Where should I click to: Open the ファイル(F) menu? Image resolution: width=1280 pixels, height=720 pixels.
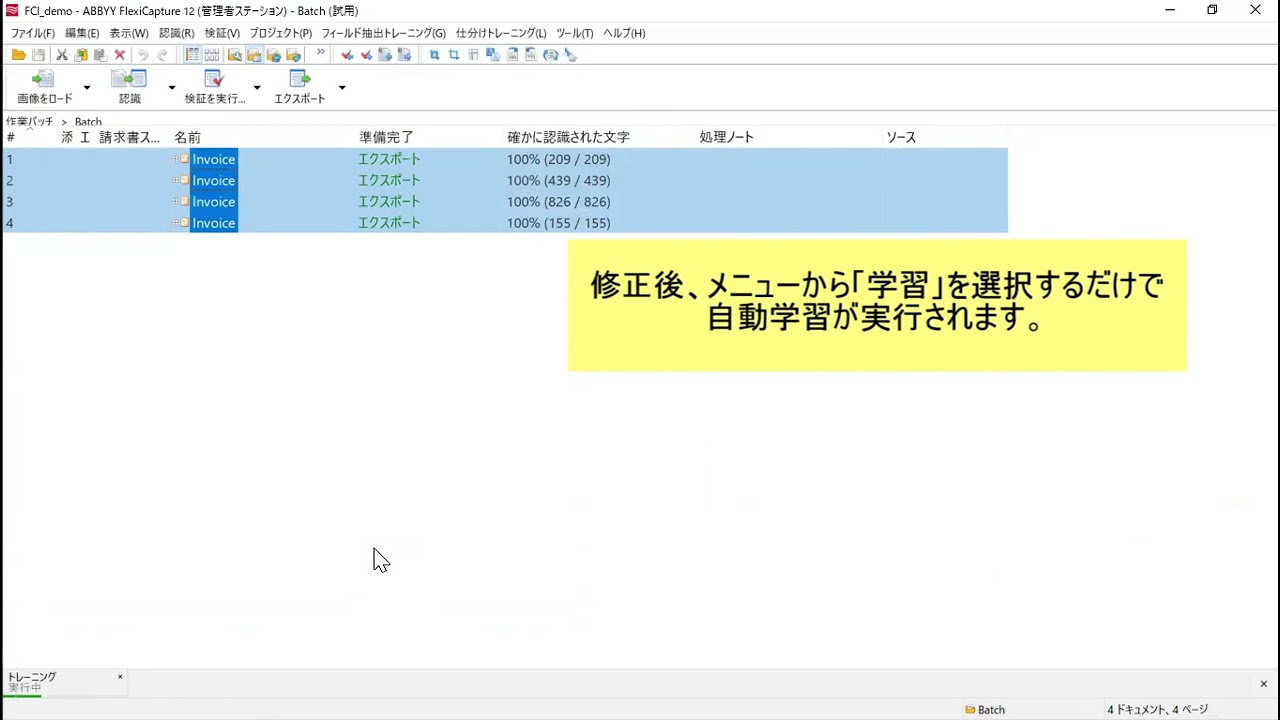pos(33,33)
